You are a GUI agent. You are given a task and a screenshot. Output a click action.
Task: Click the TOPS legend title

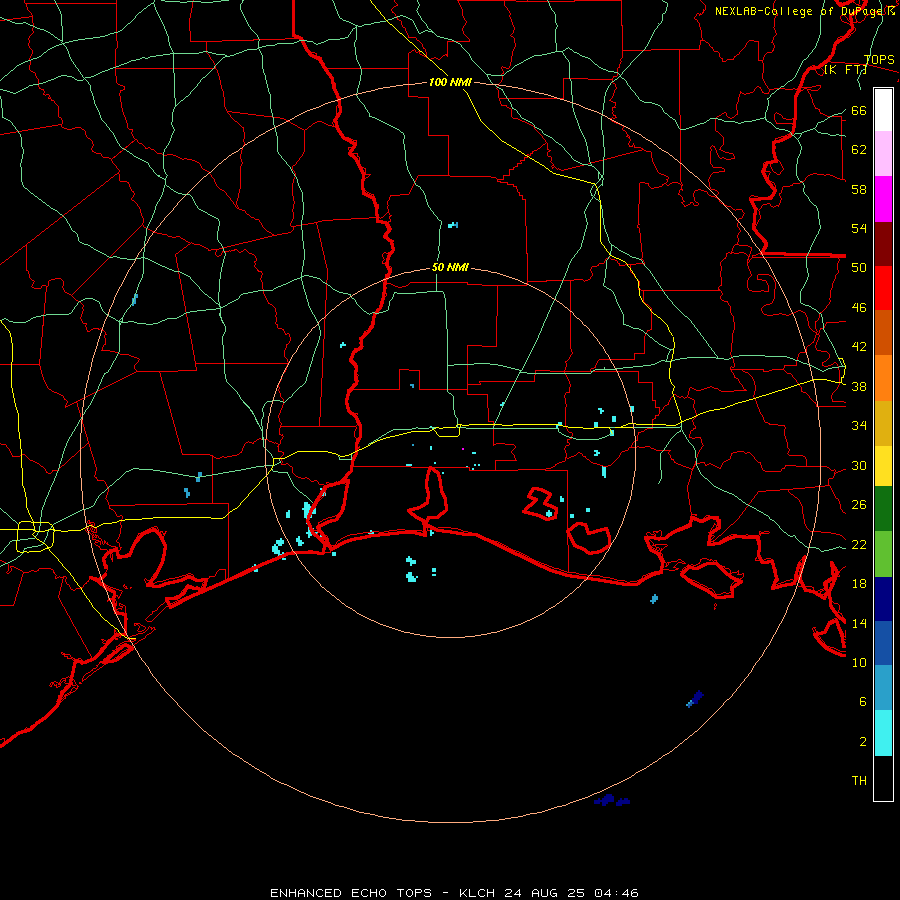click(879, 60)
